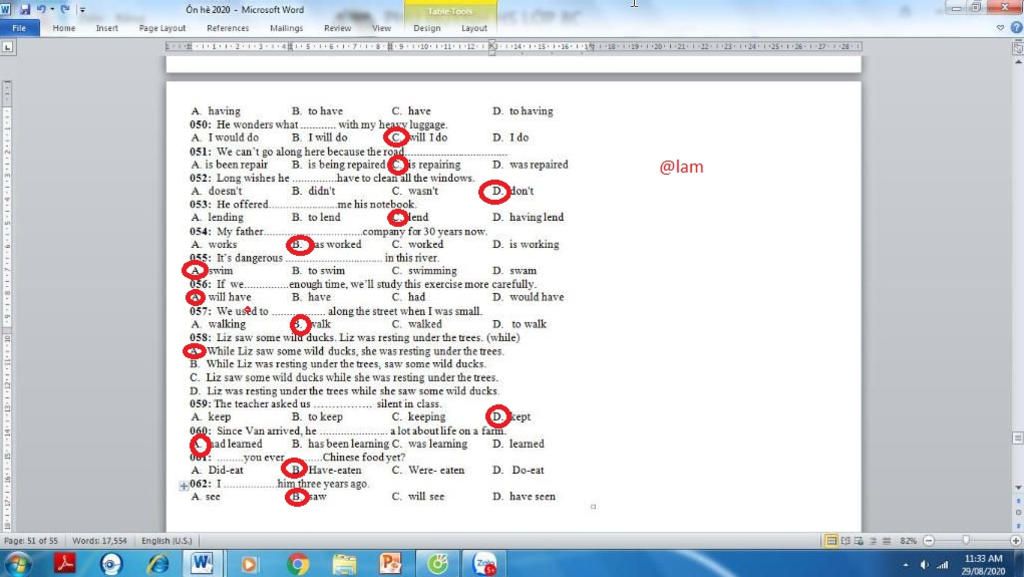Open the Page Layout tab

coord(163,28)
